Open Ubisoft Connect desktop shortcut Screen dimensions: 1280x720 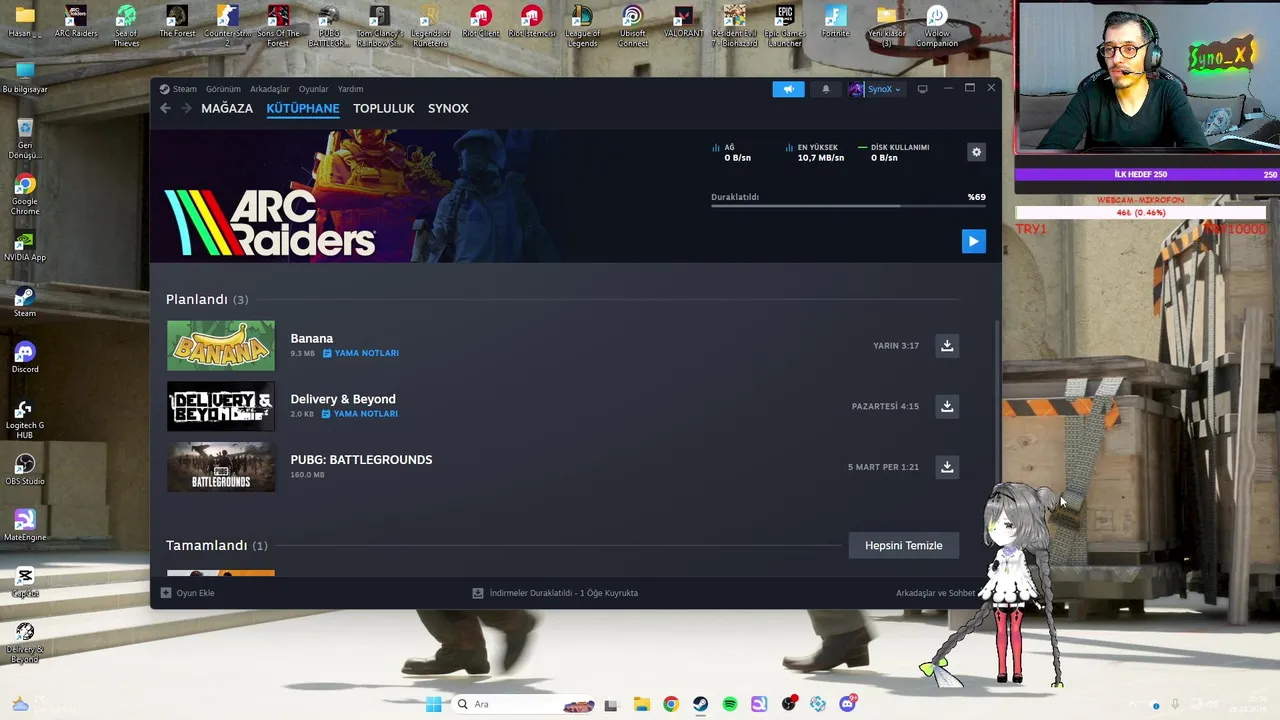[x=633, y=26]
